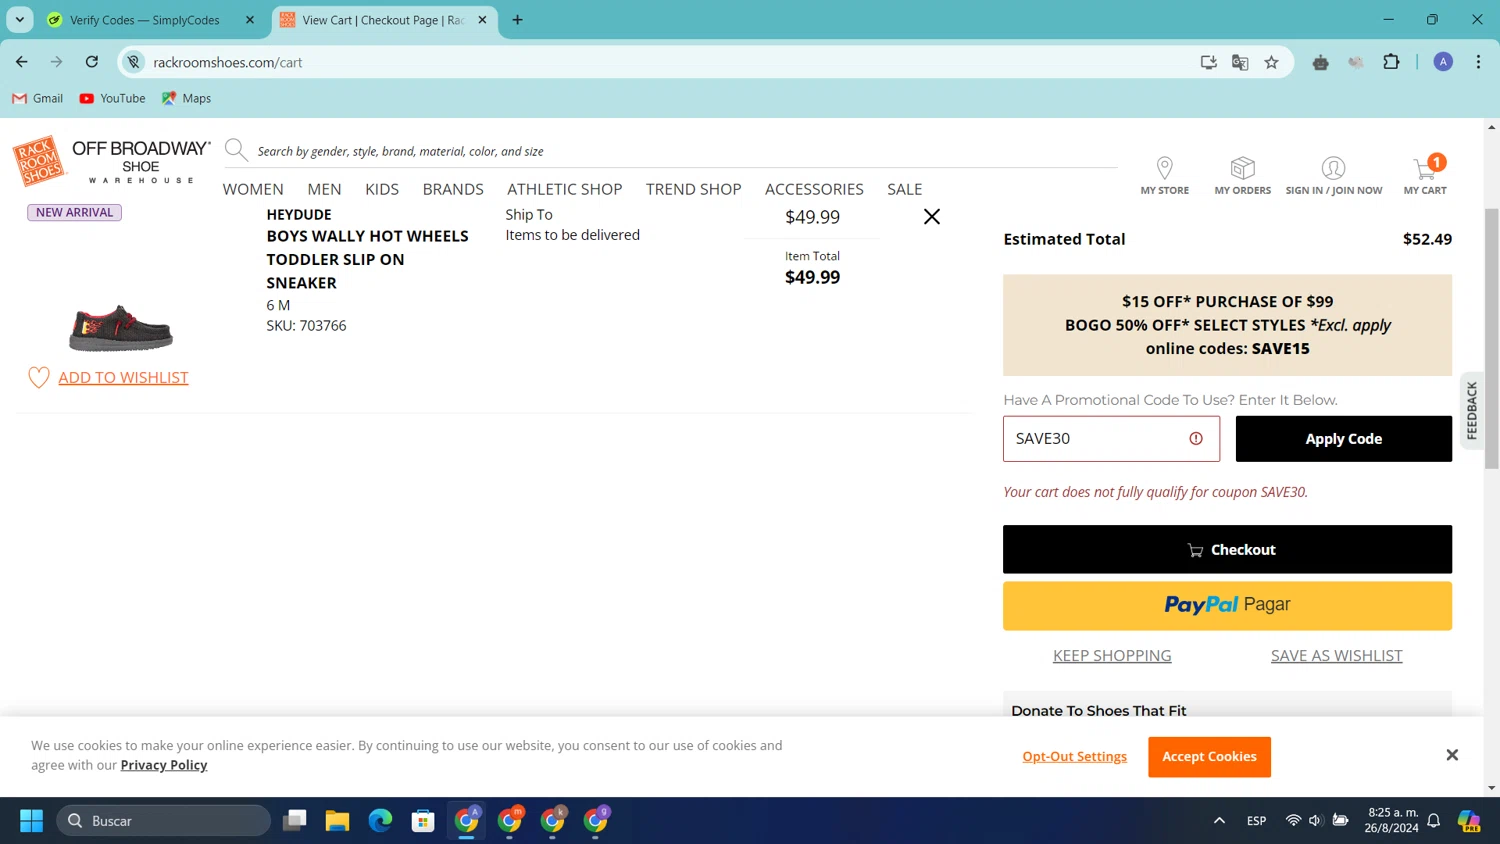Click the translate page icon
Viewport: 1500px width, 844px height.
(1240, 62)
